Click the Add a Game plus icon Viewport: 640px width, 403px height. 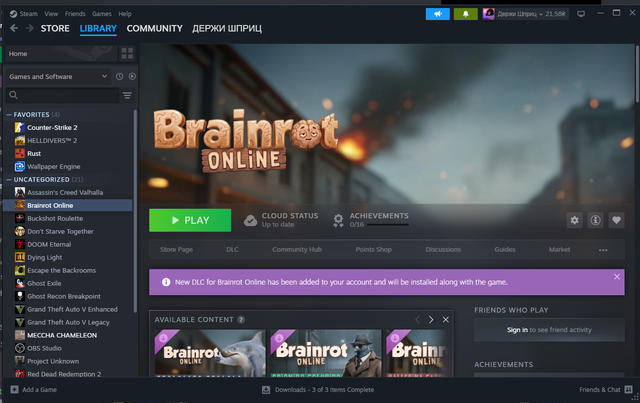14,390
